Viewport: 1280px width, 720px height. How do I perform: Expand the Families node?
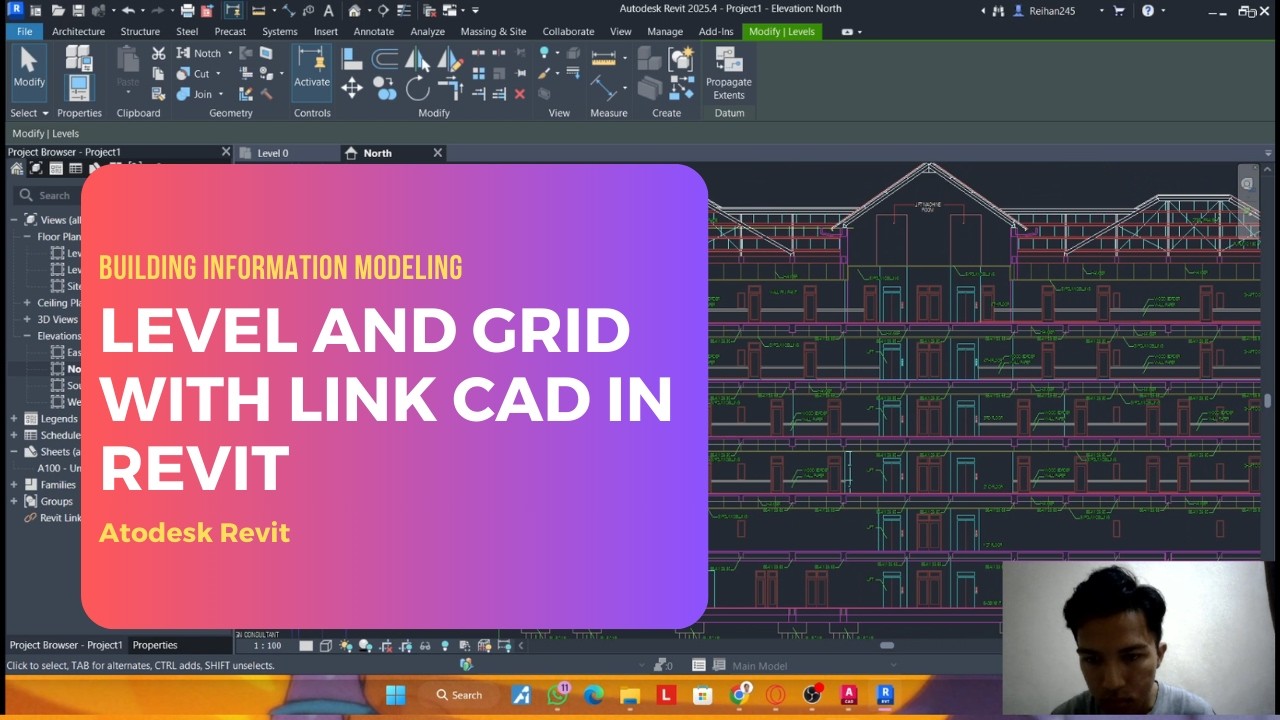(x=14, y=485)
